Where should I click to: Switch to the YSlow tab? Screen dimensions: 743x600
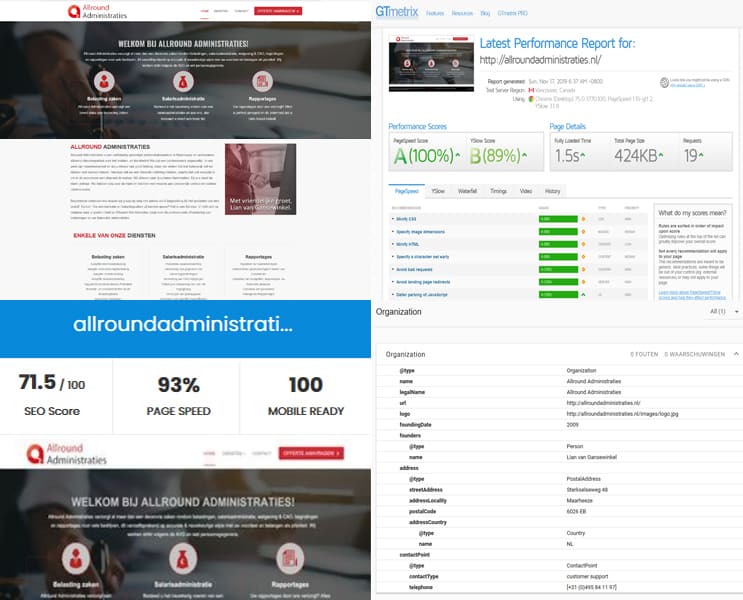click(x=438, y=191)
